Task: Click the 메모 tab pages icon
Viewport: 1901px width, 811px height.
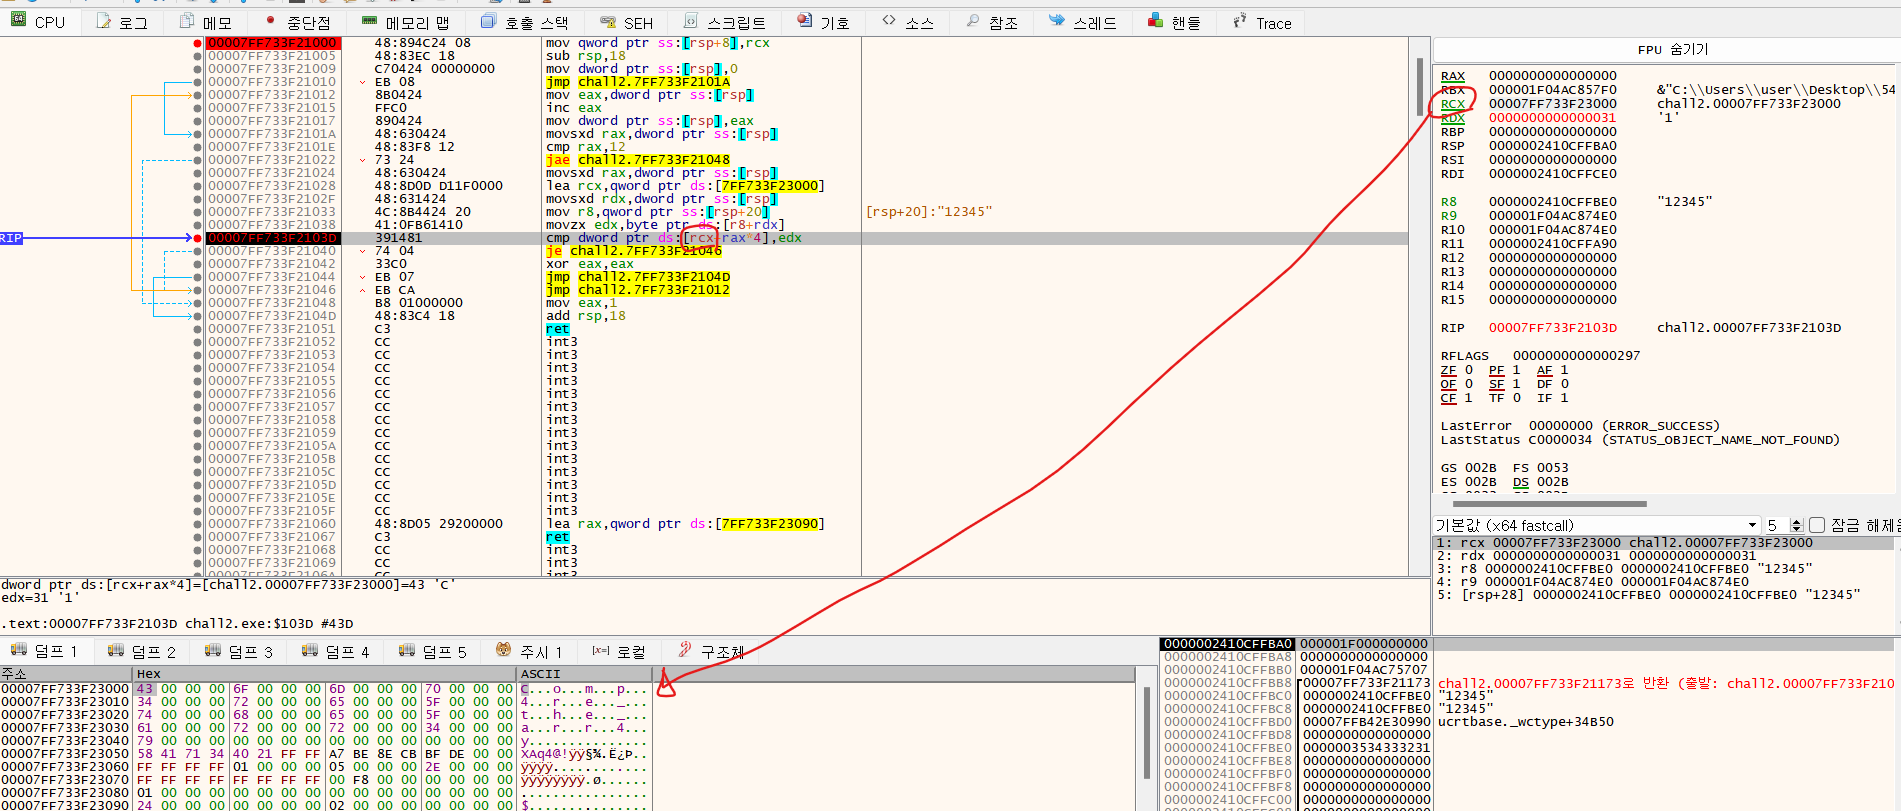Action: tap(186, 21)
